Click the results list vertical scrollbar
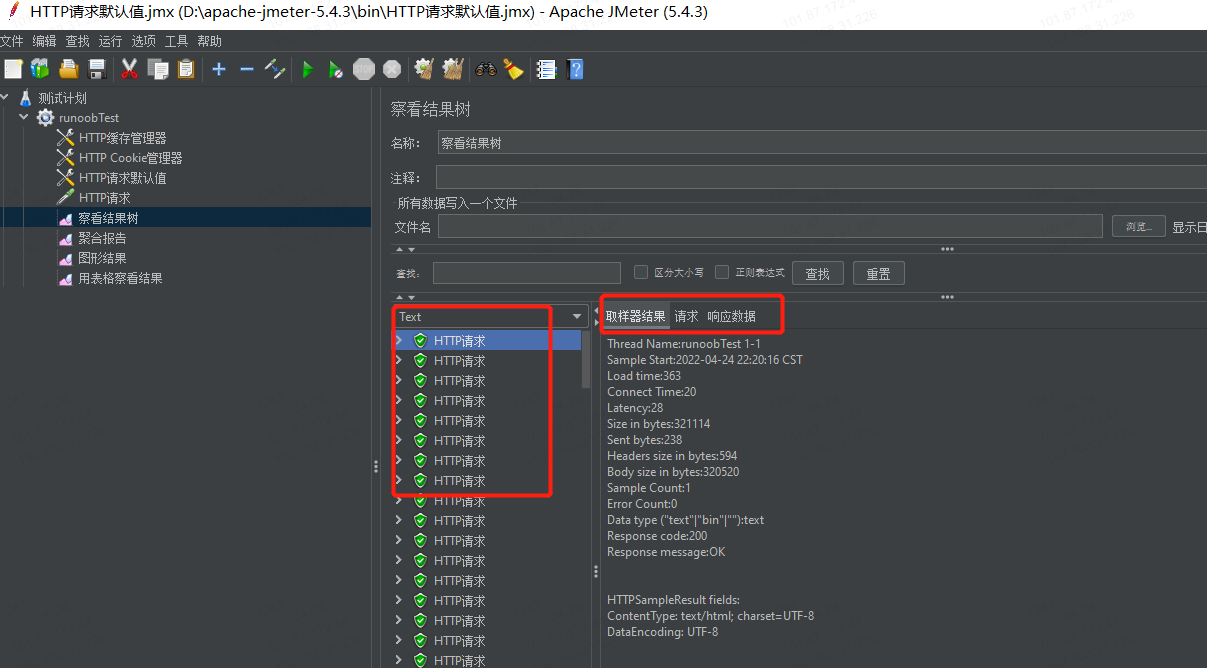The width and height of the screenshot is (1207, 668). [586, 360]
